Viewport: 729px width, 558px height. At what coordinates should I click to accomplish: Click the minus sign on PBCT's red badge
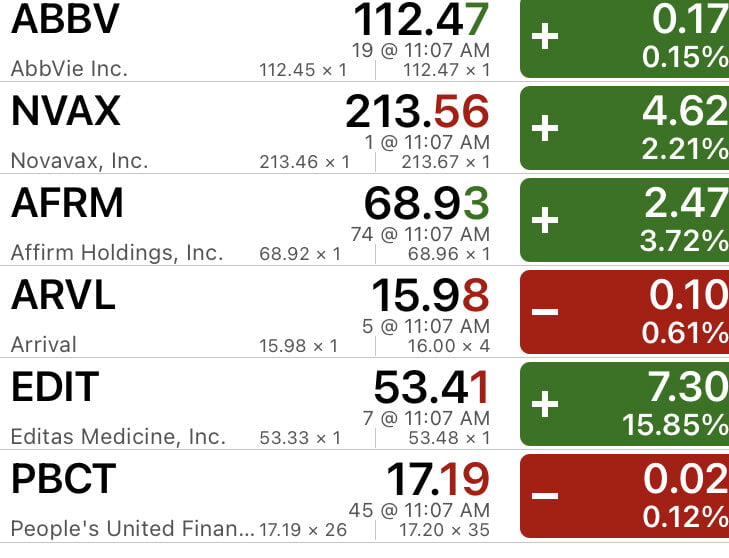[545, 495]
